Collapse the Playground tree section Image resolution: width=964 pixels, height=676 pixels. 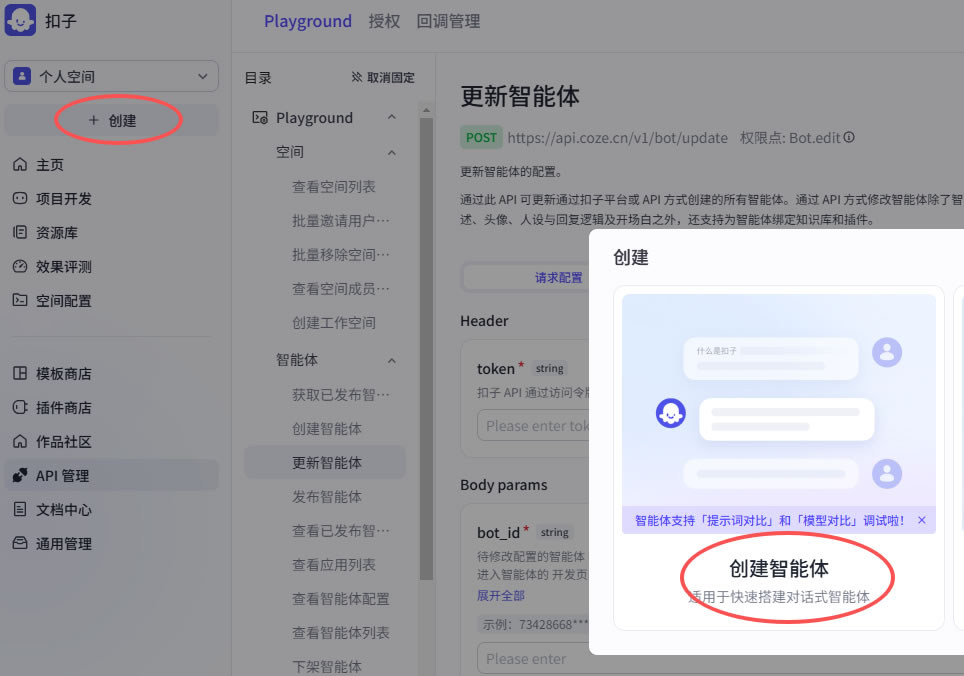[x=392, y=118]
